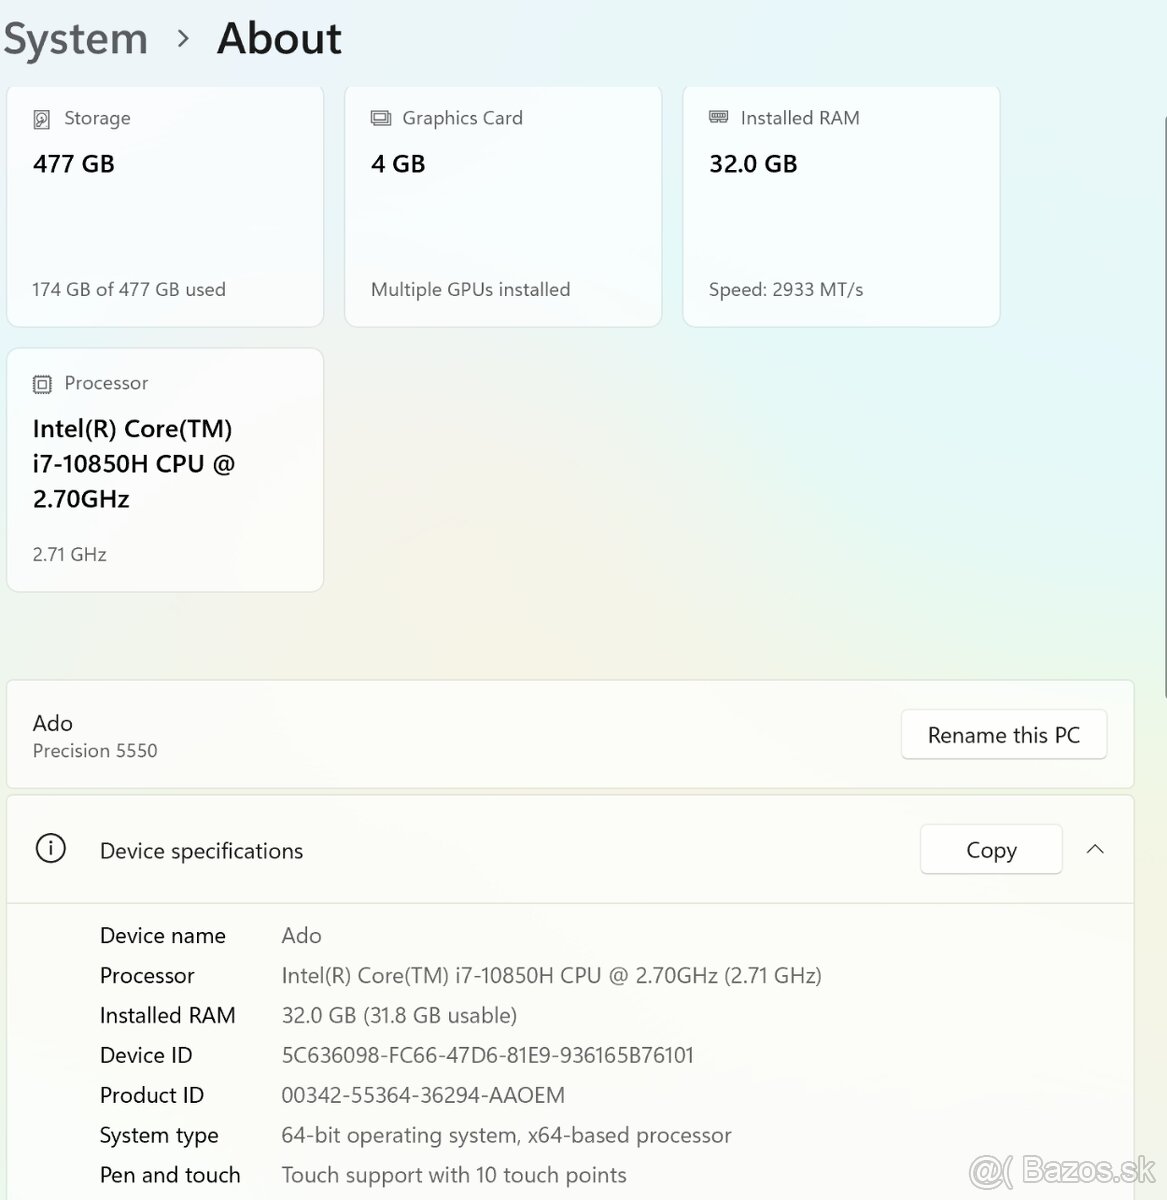
Task: Click the Graphics Card monitor icon
Action: coord(380,118)
